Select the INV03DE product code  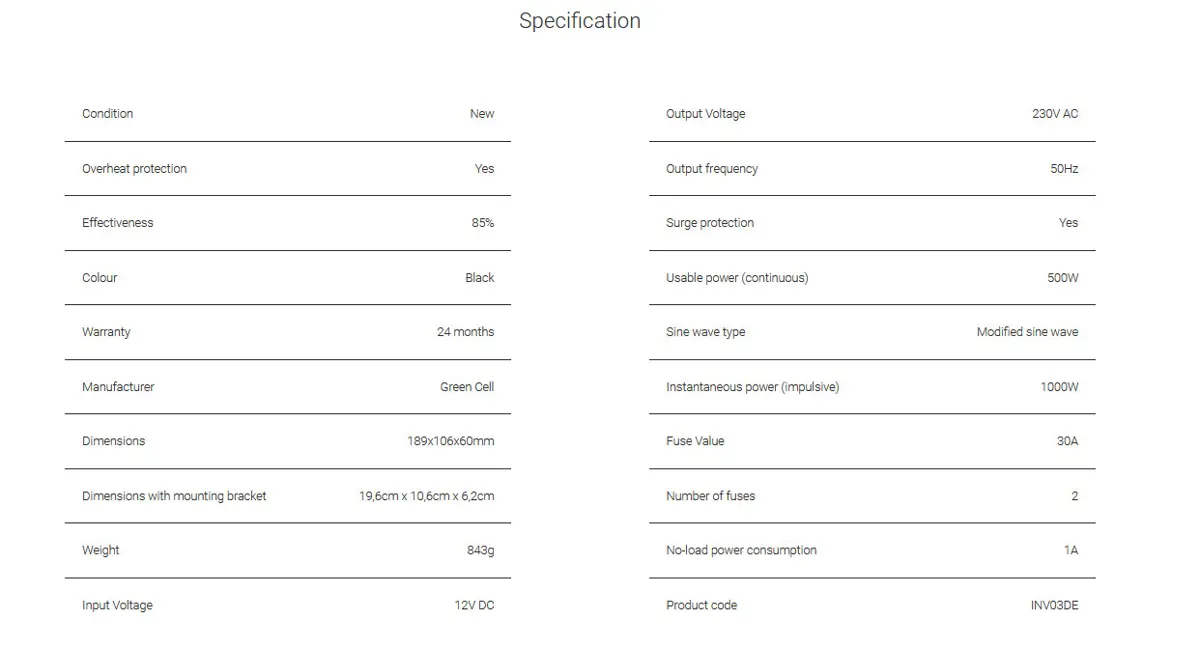1054,605
